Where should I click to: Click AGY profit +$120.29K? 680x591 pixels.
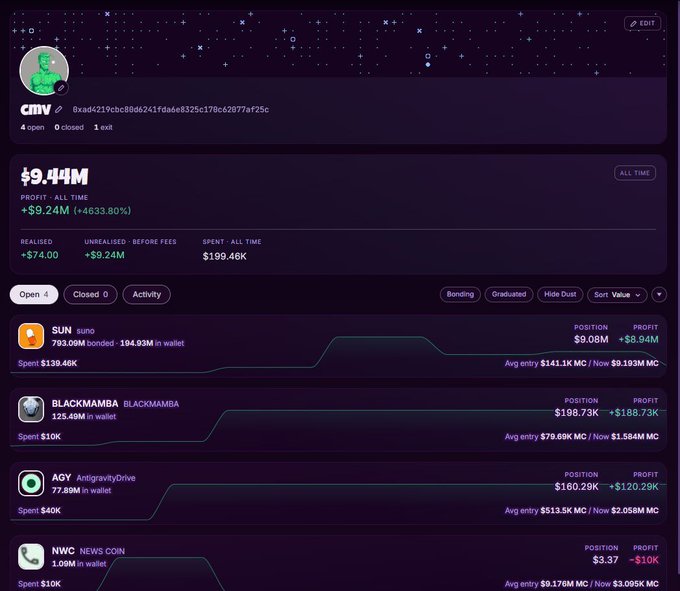[x=634, y=487]
